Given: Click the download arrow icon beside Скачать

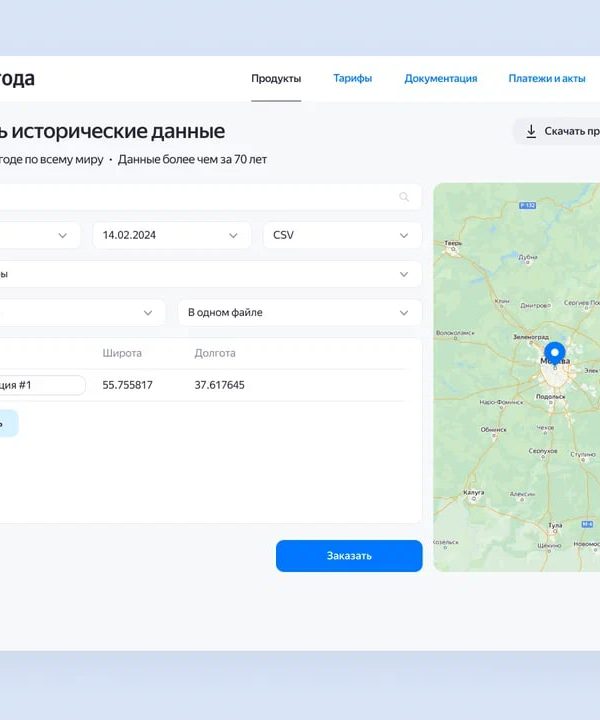Looking at the screenshot, I should point(531,131).
